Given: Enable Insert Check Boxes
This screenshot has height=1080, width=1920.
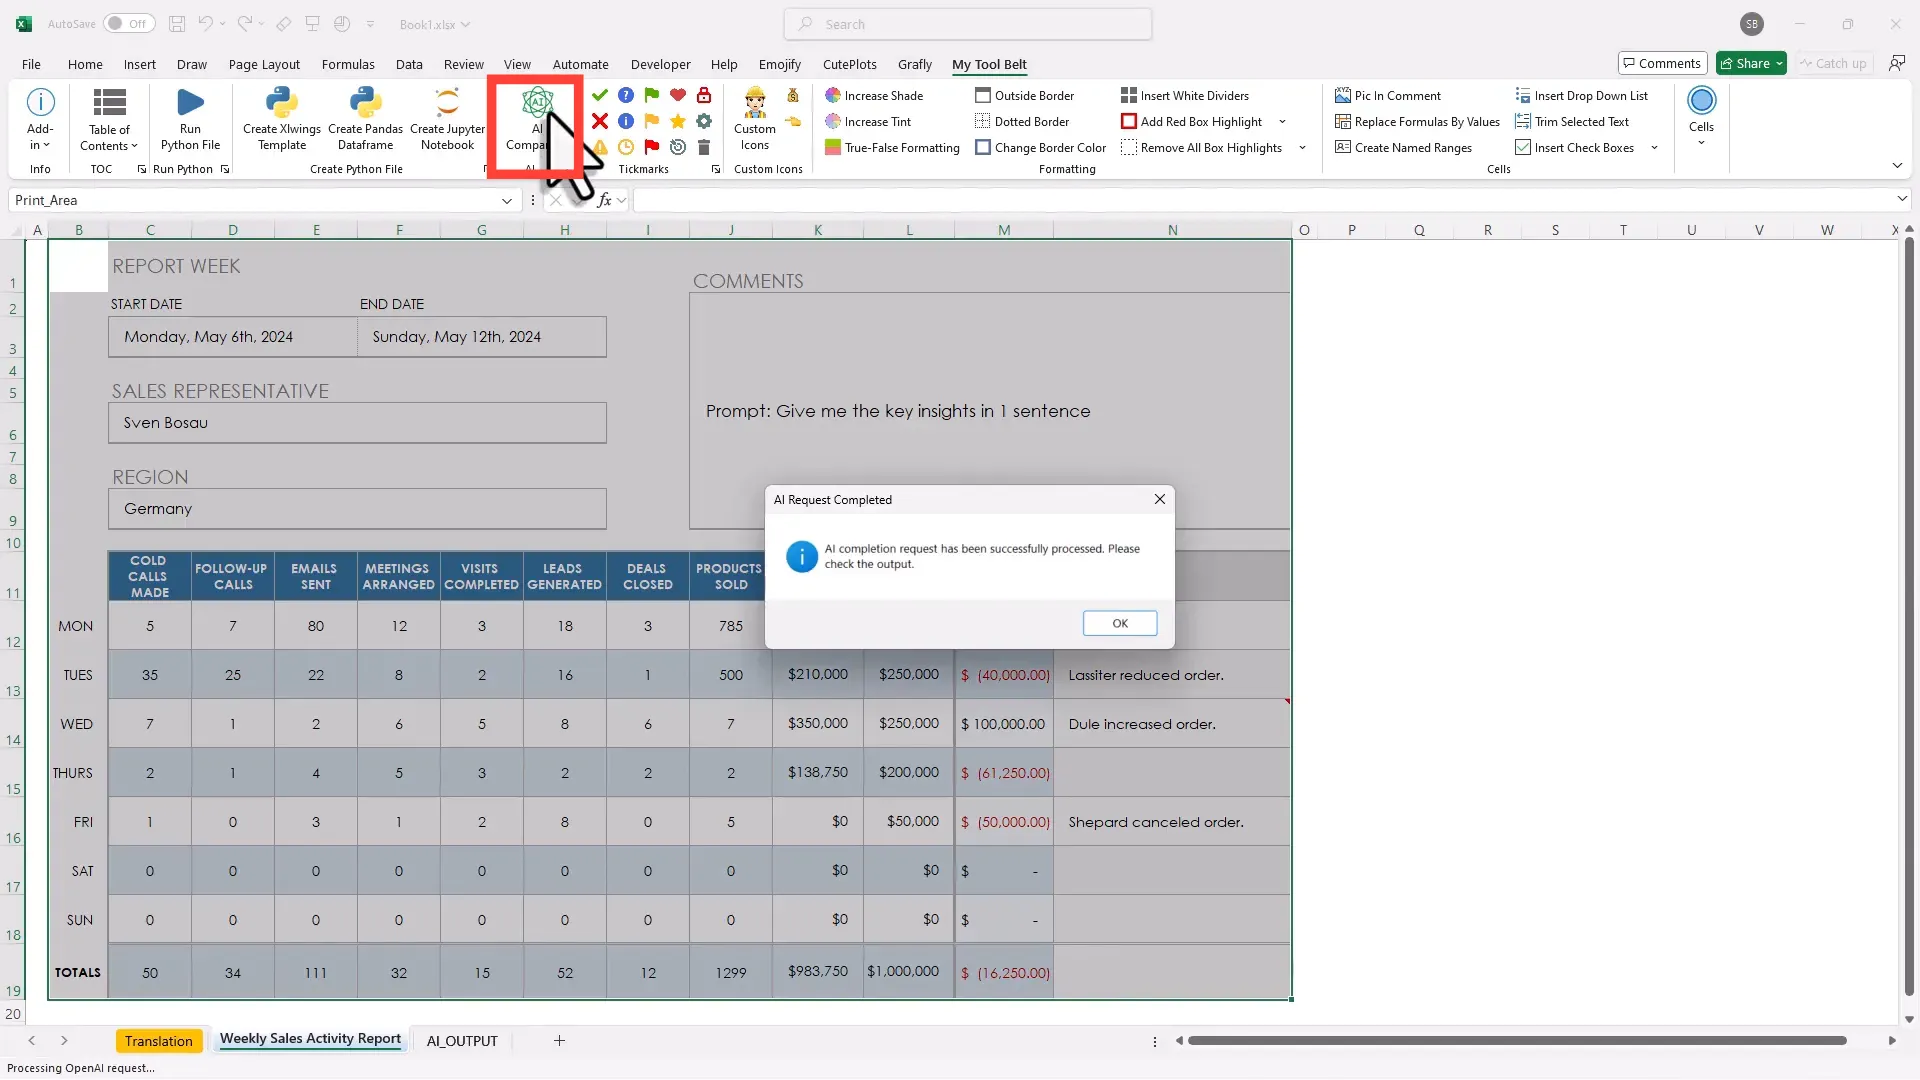Looking at the screenshot, I should click(x=1577, y=147).
